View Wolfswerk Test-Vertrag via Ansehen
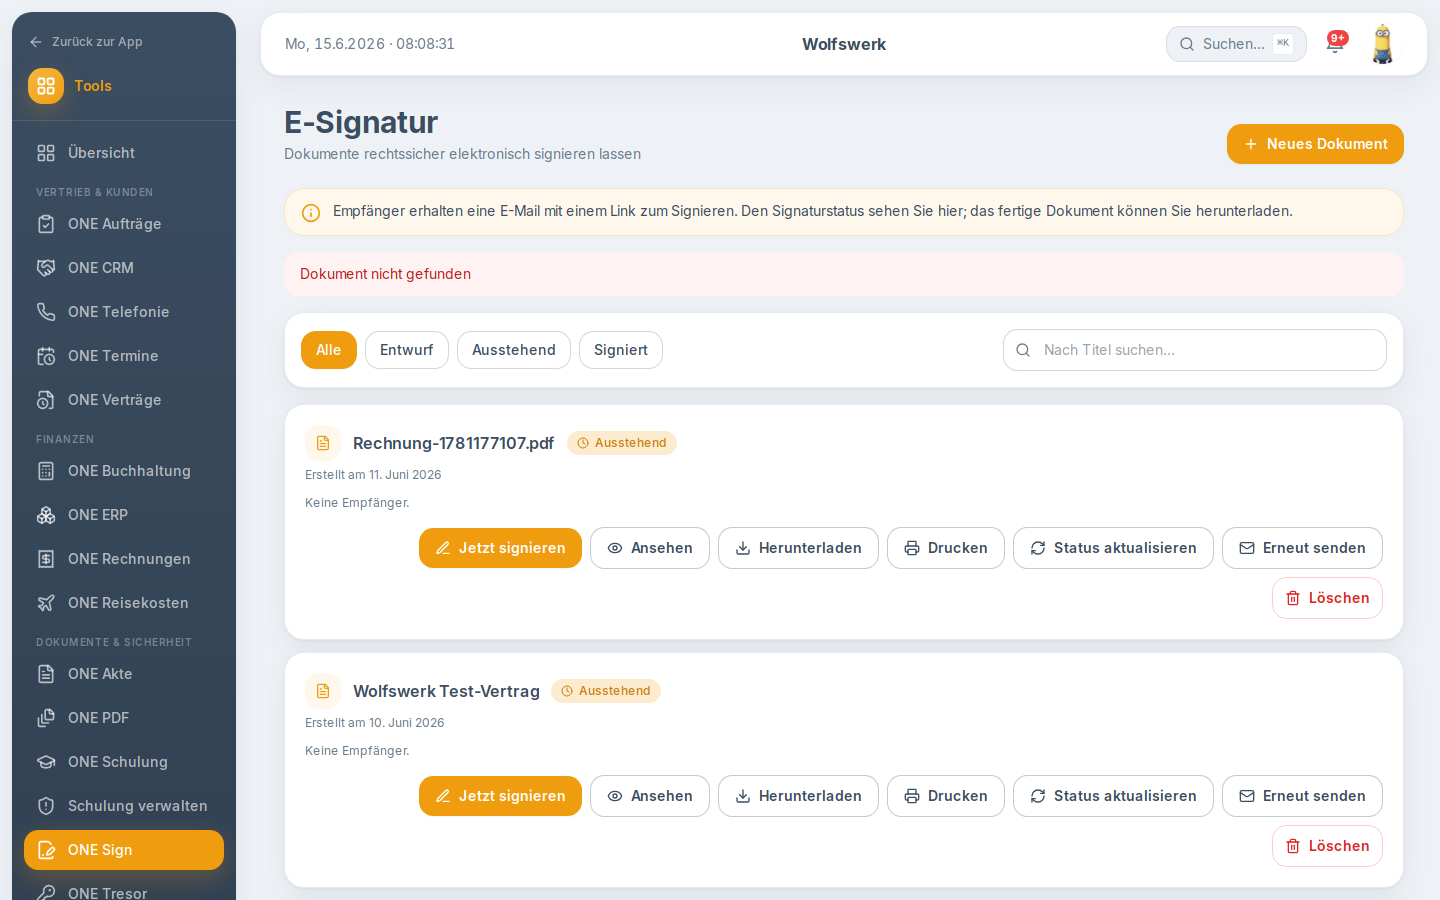Screen dimensions: 1440x900 pos(650,796)
